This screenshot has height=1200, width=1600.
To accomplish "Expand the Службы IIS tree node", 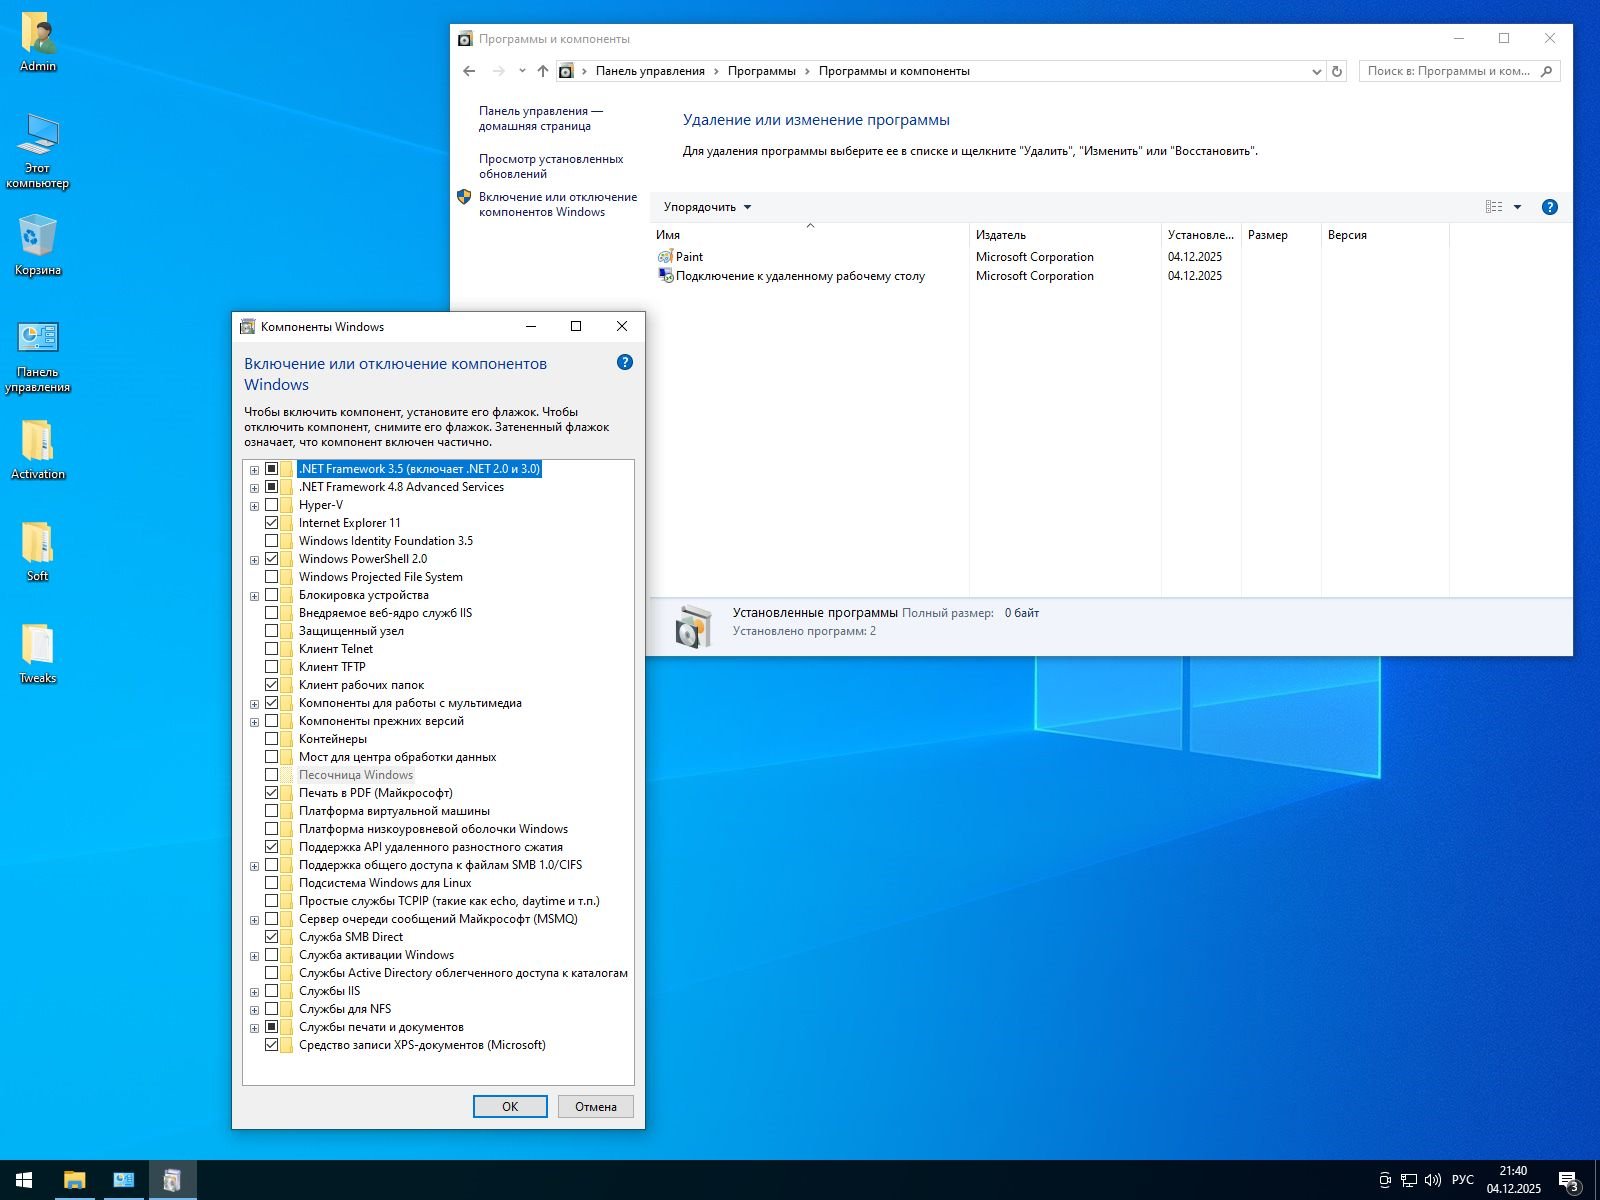I will click(254, 992).
